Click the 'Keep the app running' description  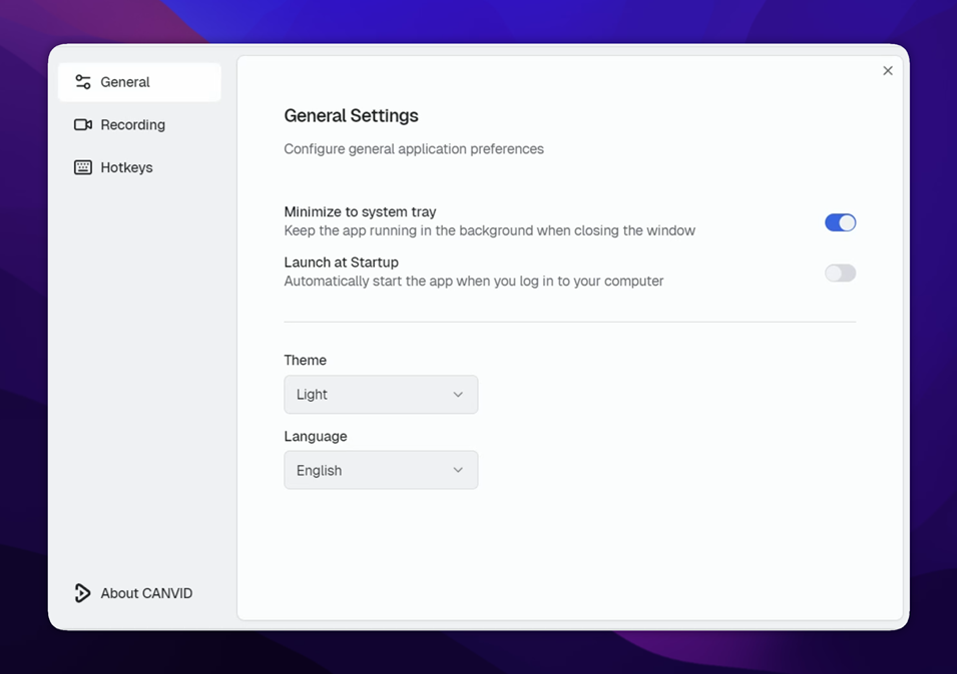pos(489,230)
